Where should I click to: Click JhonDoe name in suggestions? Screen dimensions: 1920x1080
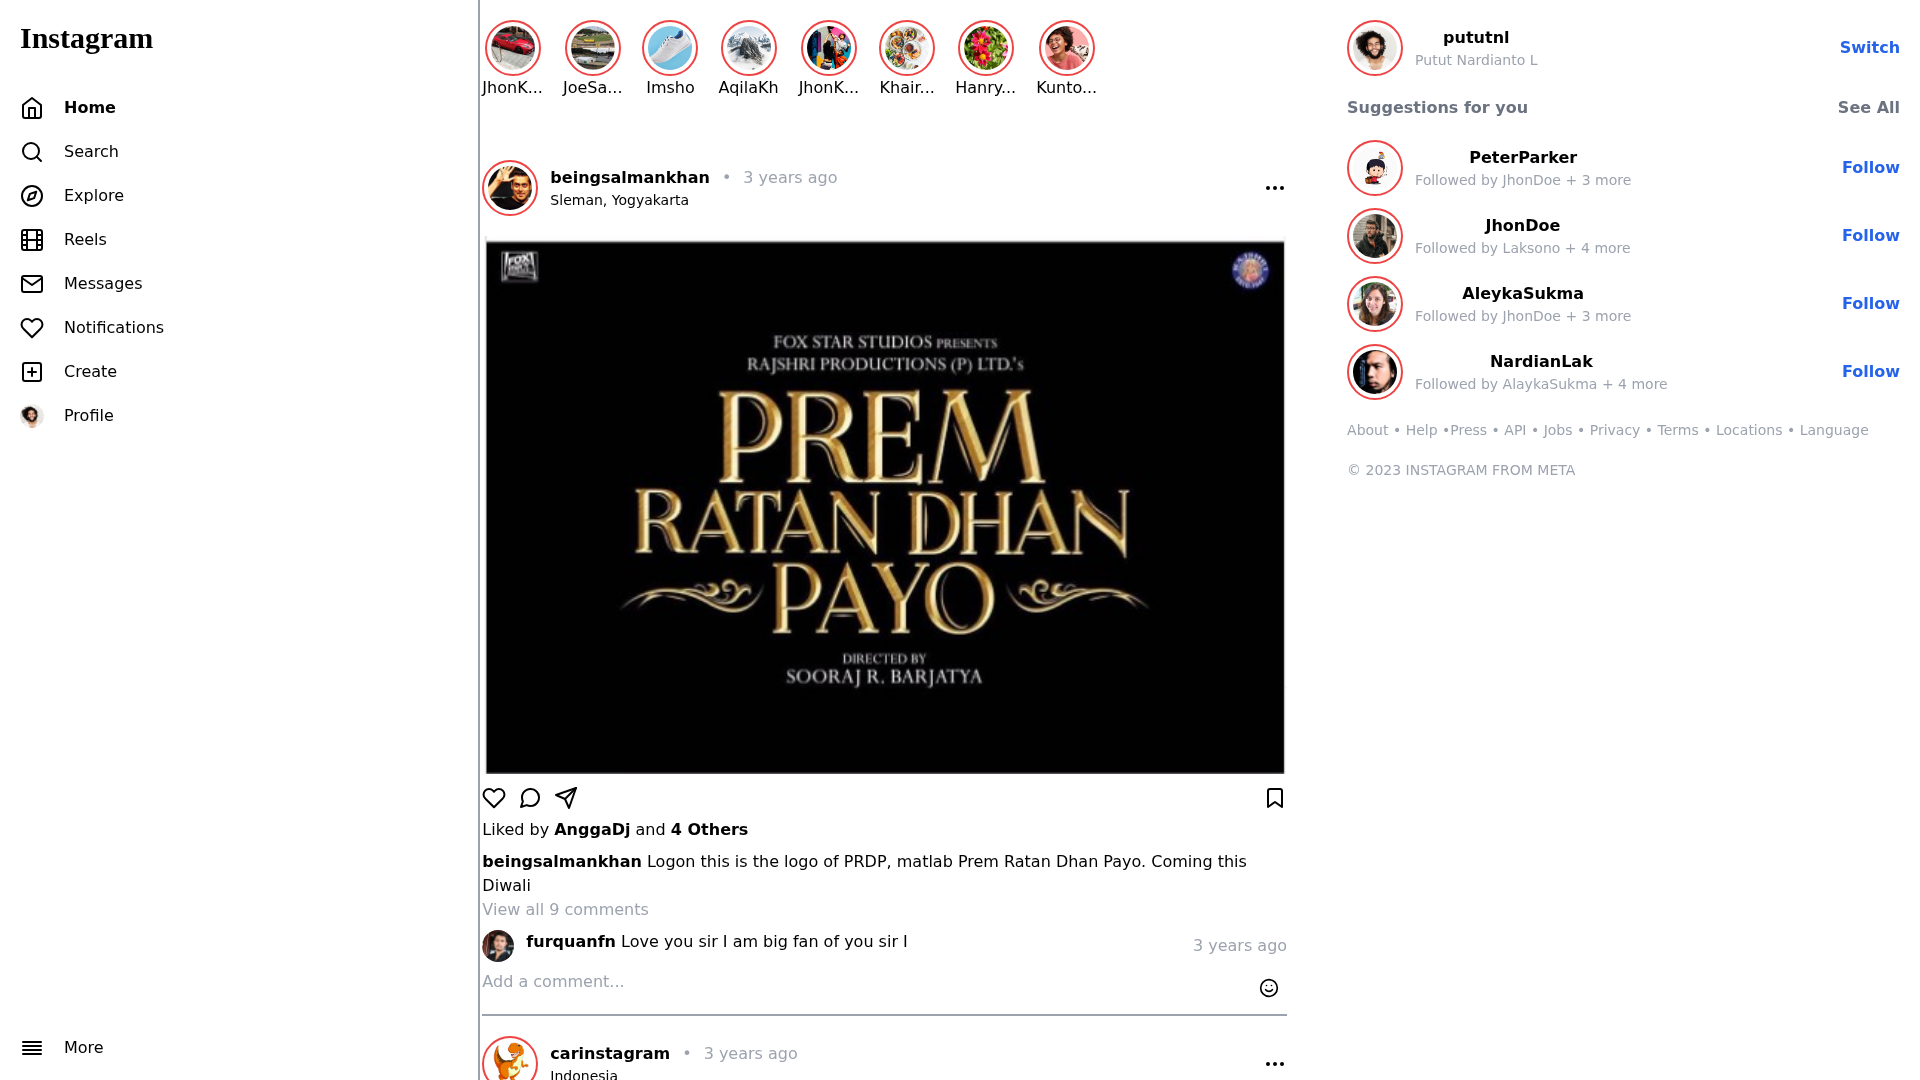(x=1522, y=226)
